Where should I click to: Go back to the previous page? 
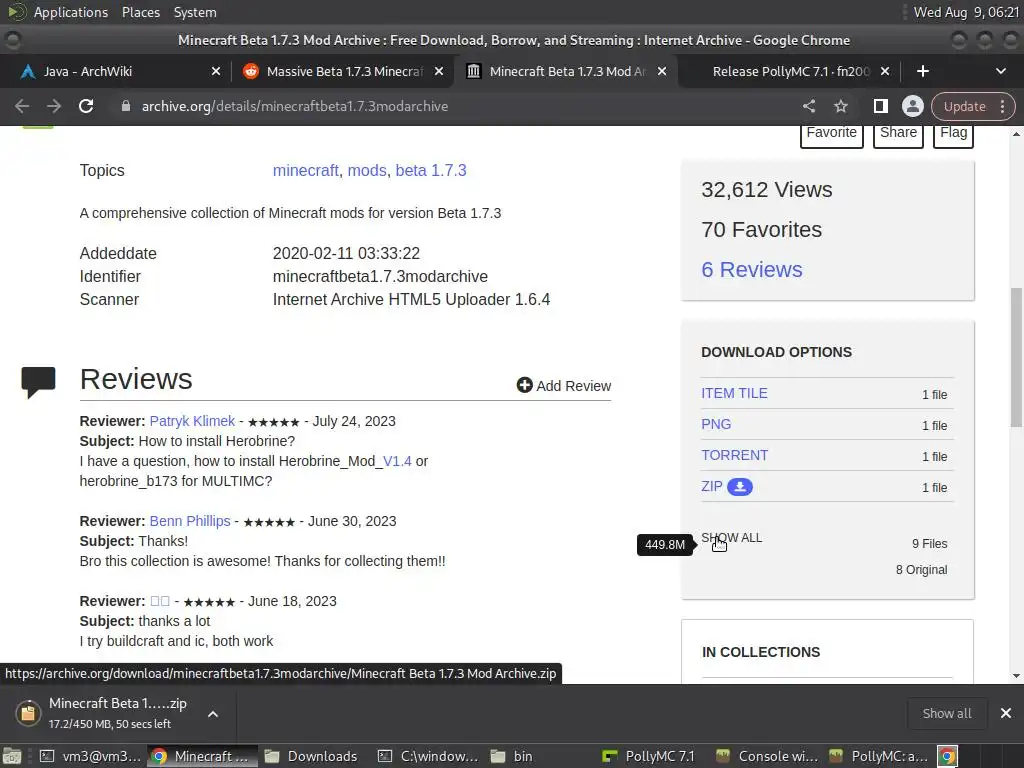pos(22,106)
